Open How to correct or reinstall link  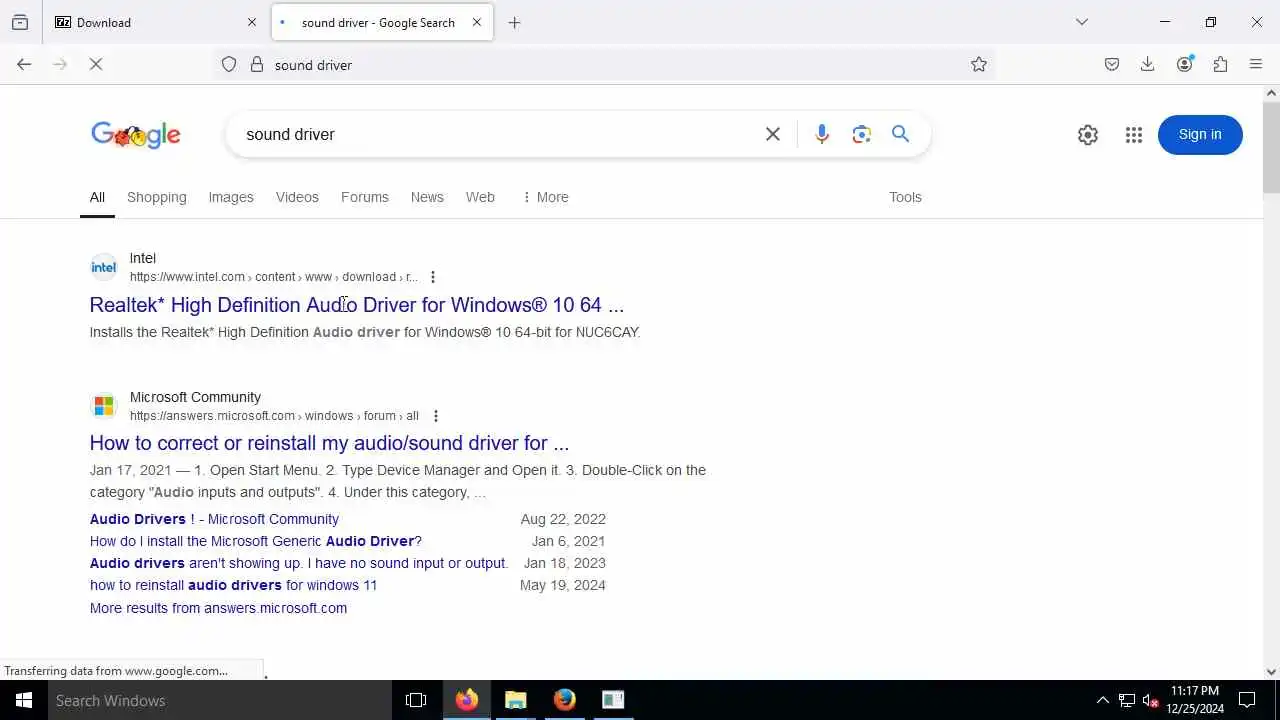click(329, 443)
